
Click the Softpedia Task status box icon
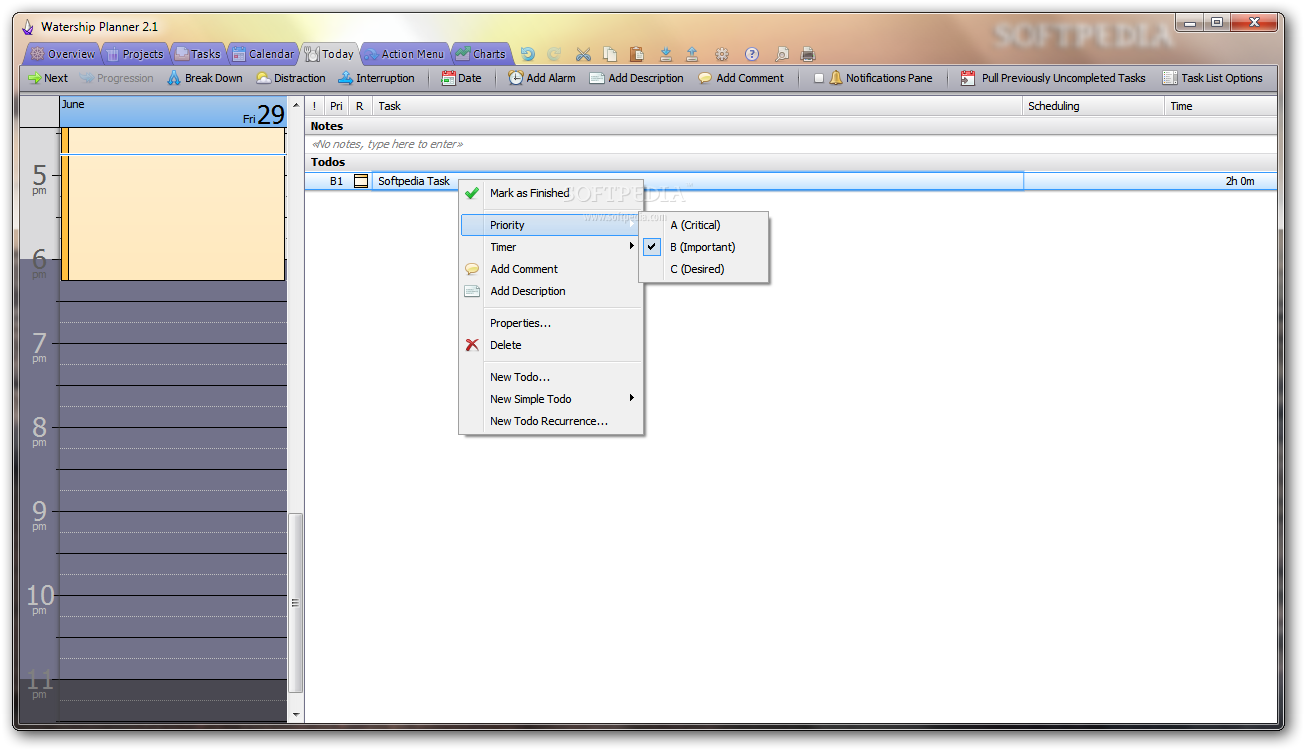361,181
